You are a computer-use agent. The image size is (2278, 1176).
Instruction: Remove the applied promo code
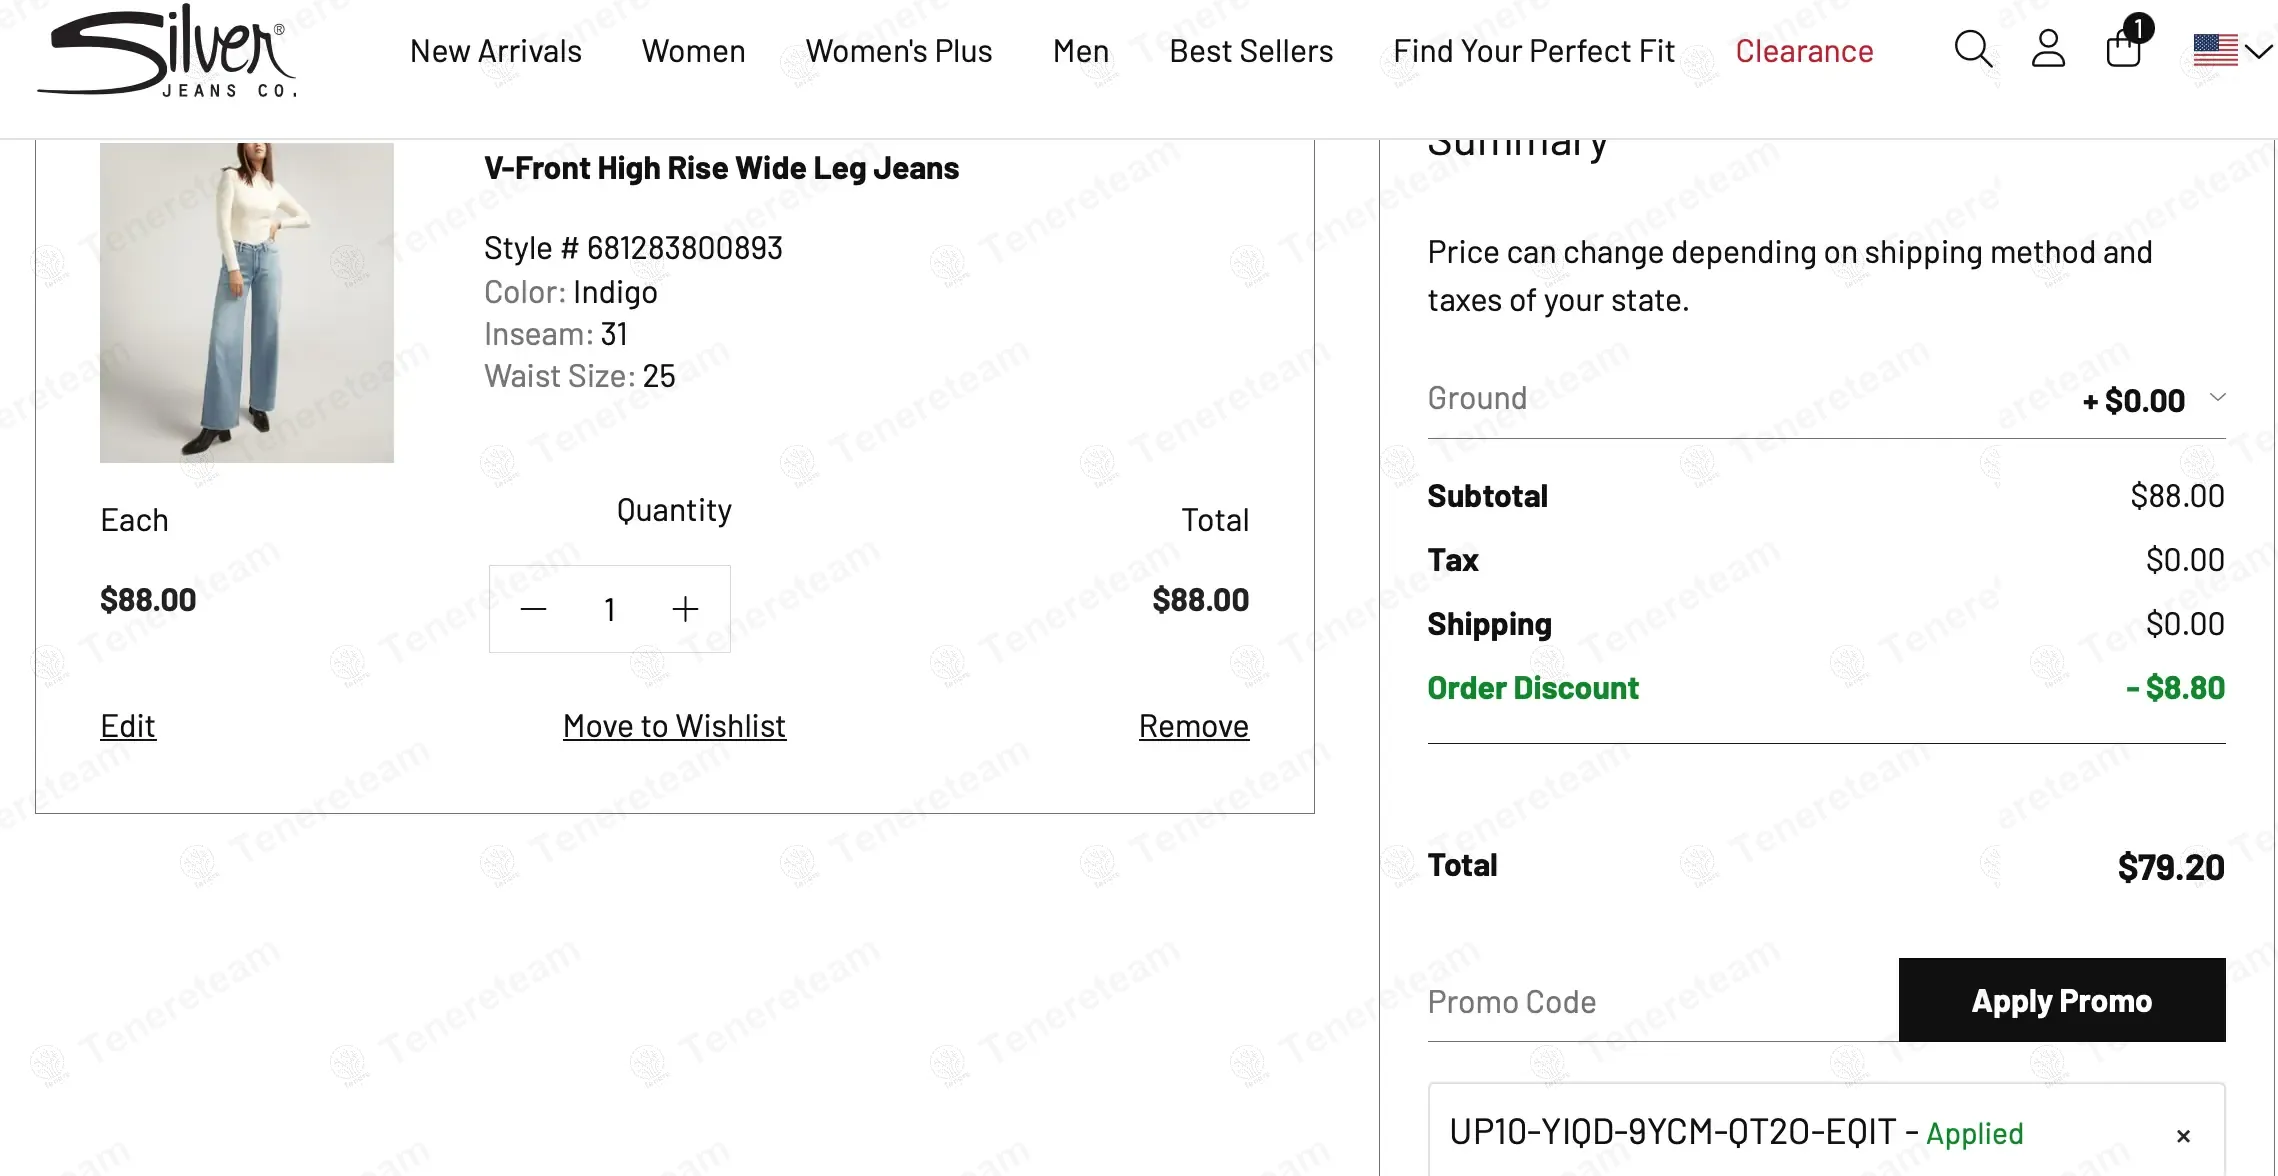2183,1136
